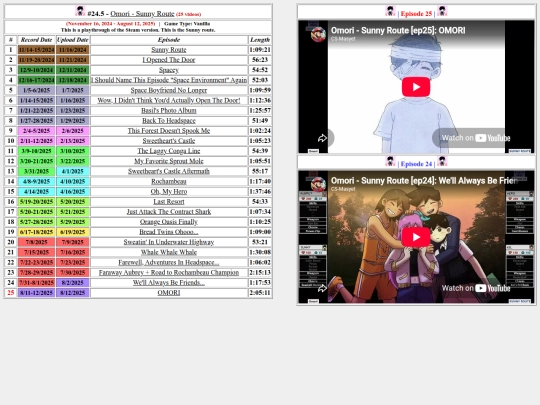540x405 pixels.
Task: Click the Length column header
Action: pos(260,40)
